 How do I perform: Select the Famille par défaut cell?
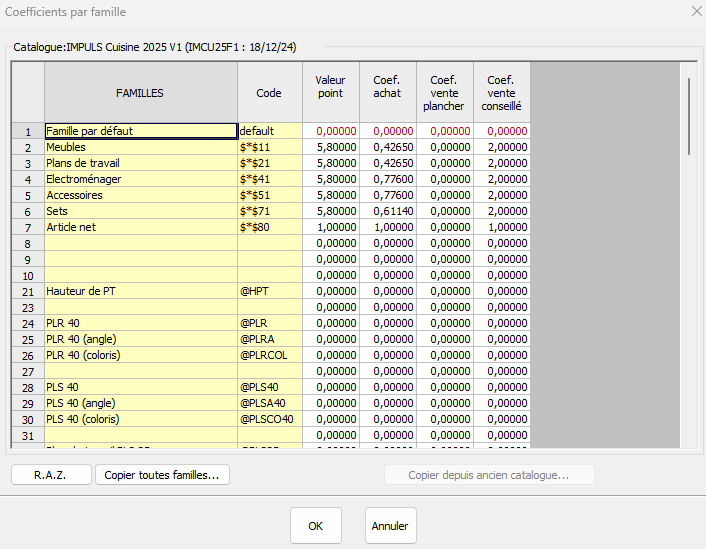click(x=140, y=131)
